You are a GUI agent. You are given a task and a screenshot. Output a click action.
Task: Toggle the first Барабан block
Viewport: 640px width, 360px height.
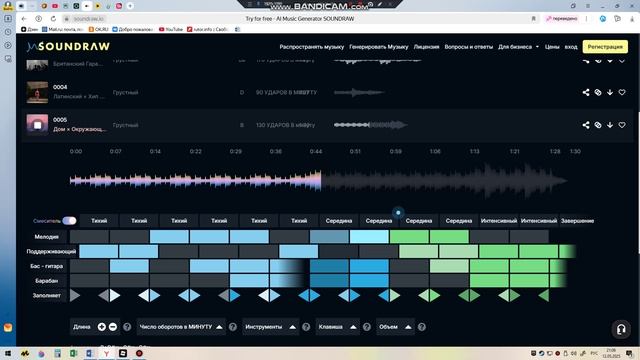89,281
